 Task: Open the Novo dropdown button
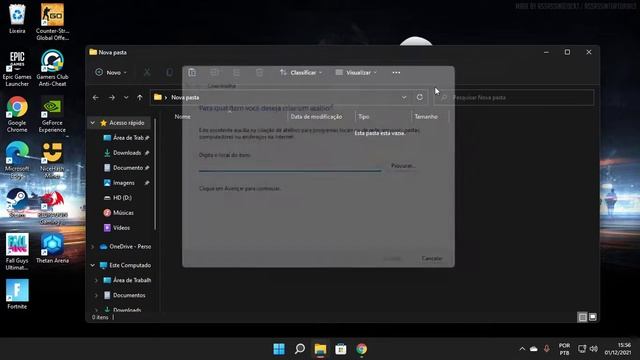pyautogui.click(x=111, y=73)
